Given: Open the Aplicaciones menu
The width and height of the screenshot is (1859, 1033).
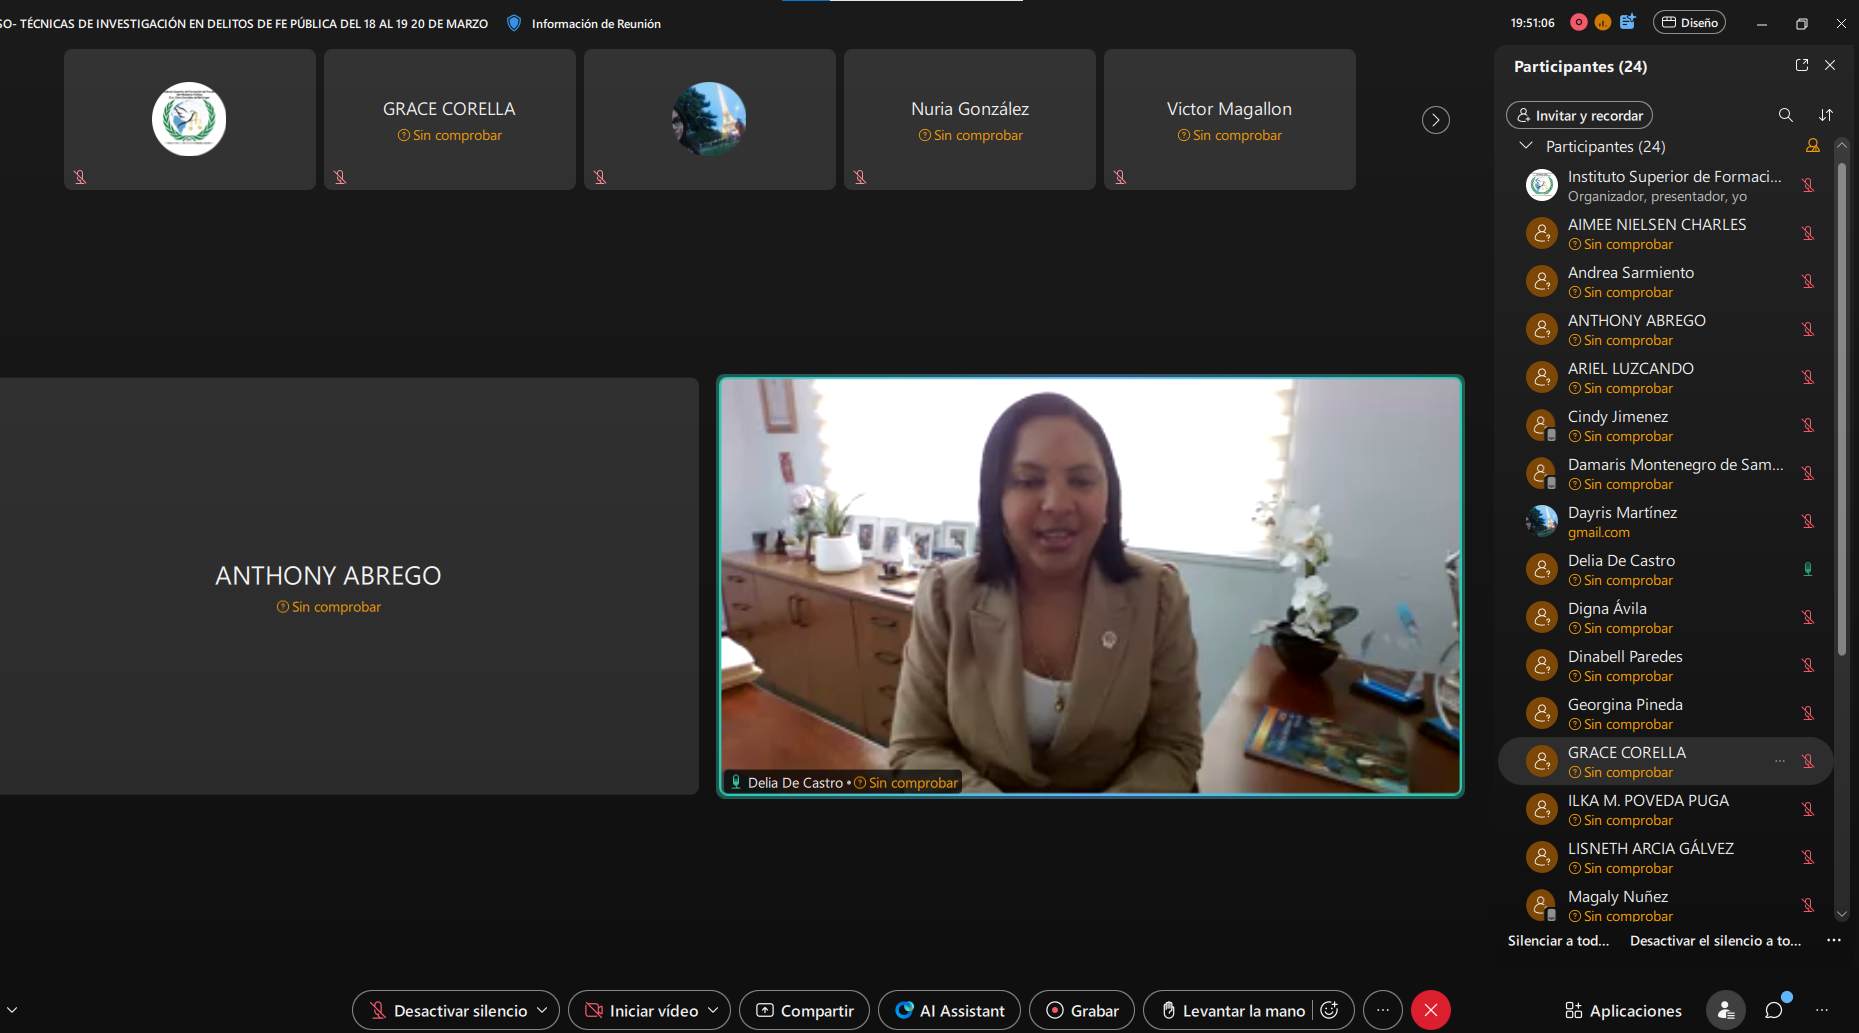Looking at the screenshot, I should point(1623,1010).
